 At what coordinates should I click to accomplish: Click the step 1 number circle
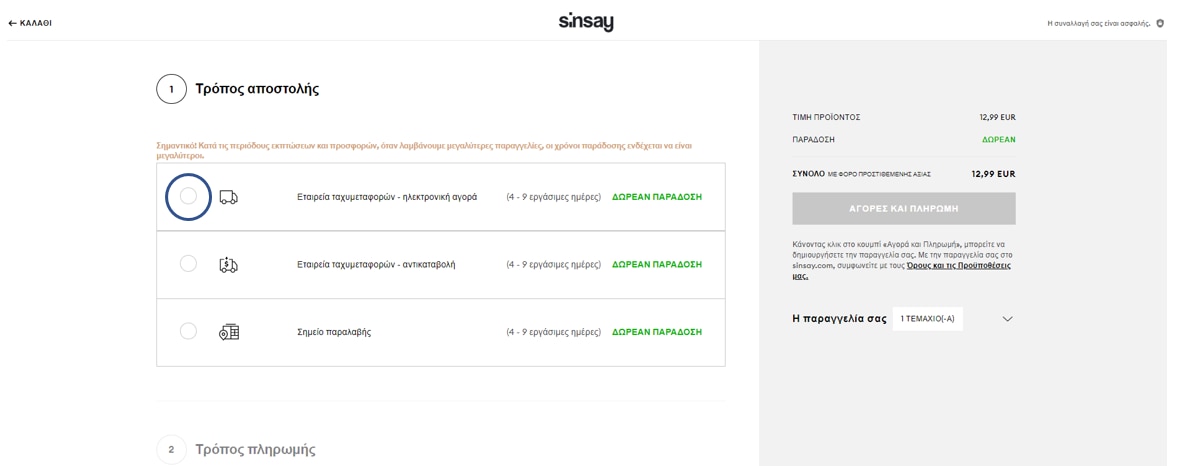click(171, 89)
